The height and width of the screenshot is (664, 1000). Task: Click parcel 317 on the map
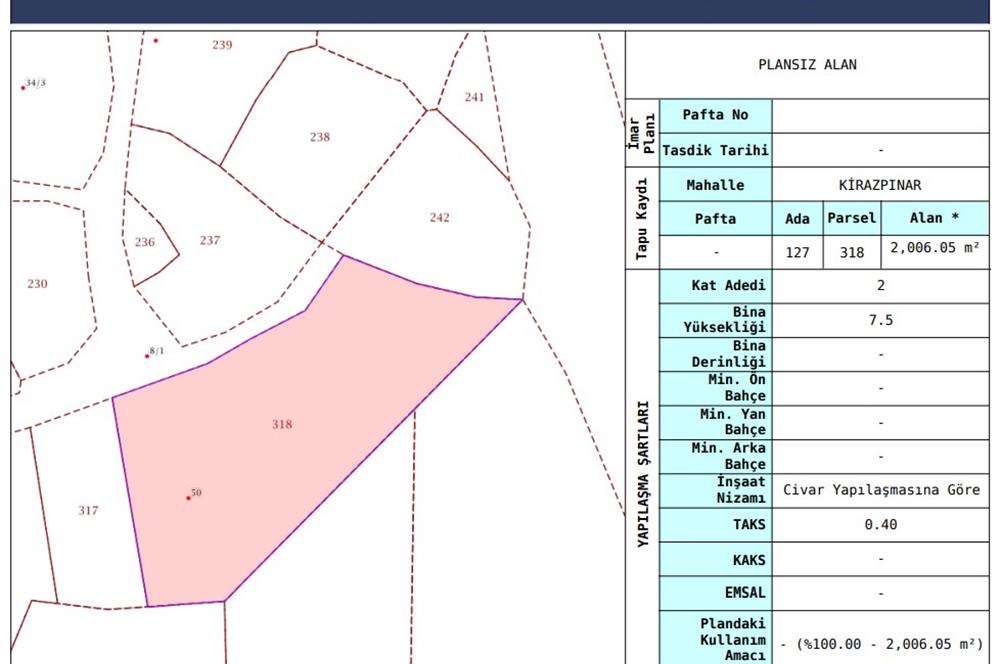pos(88,511)
